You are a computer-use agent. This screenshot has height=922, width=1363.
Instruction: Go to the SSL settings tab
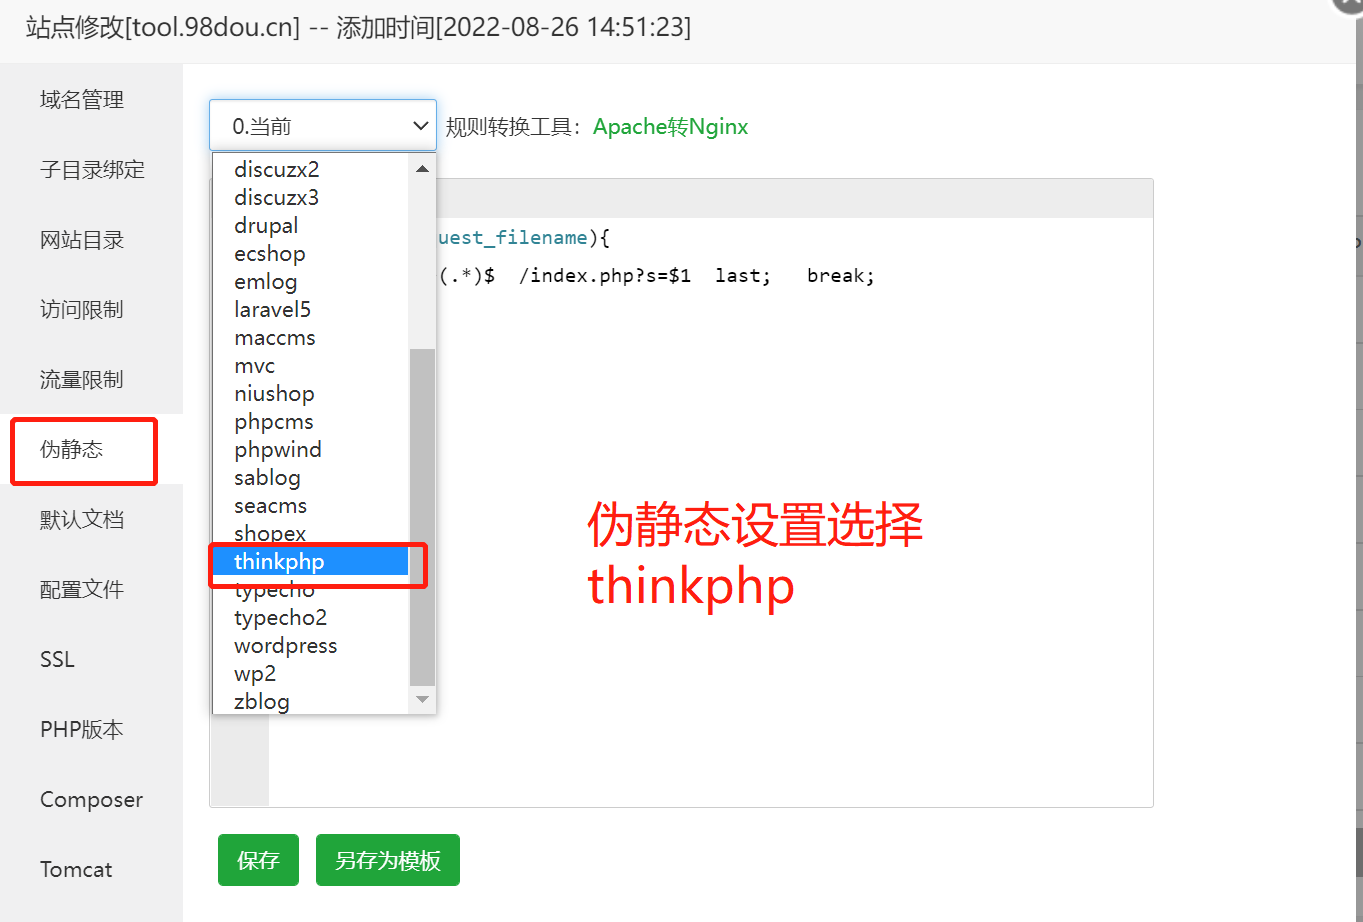click(58, 660)
